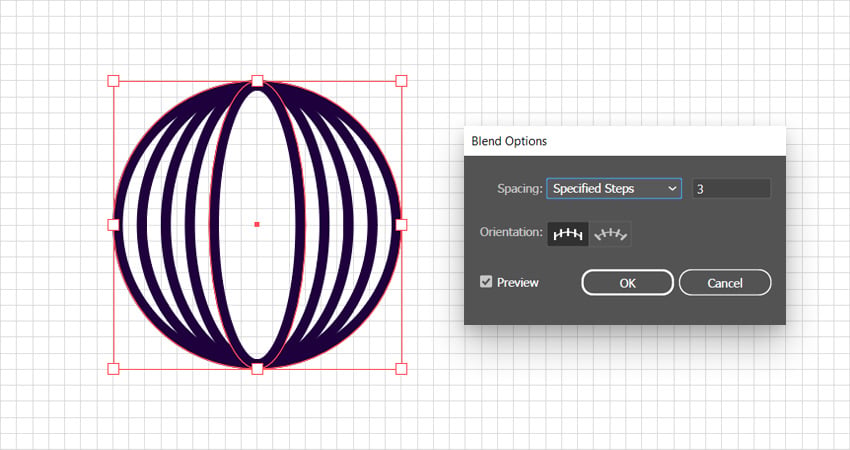Cancel the Blend Options dialog
The height and width of the screenshot is (450, 850).
(725, 282)
